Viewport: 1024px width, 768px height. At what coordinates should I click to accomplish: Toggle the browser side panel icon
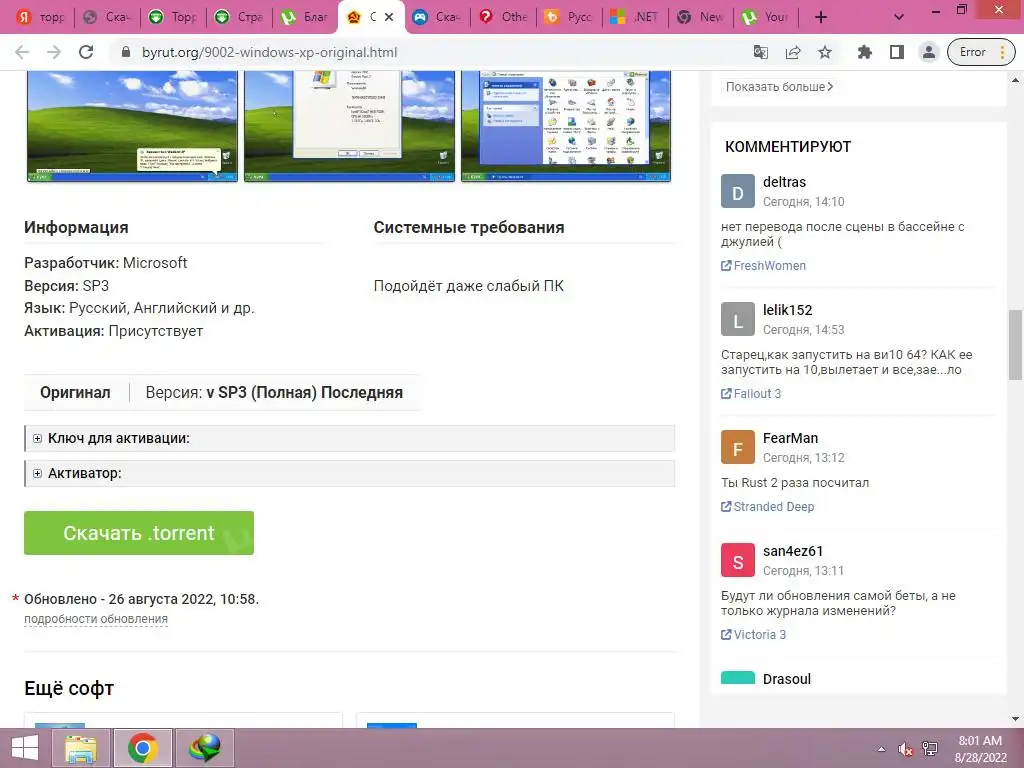point(897,52)
